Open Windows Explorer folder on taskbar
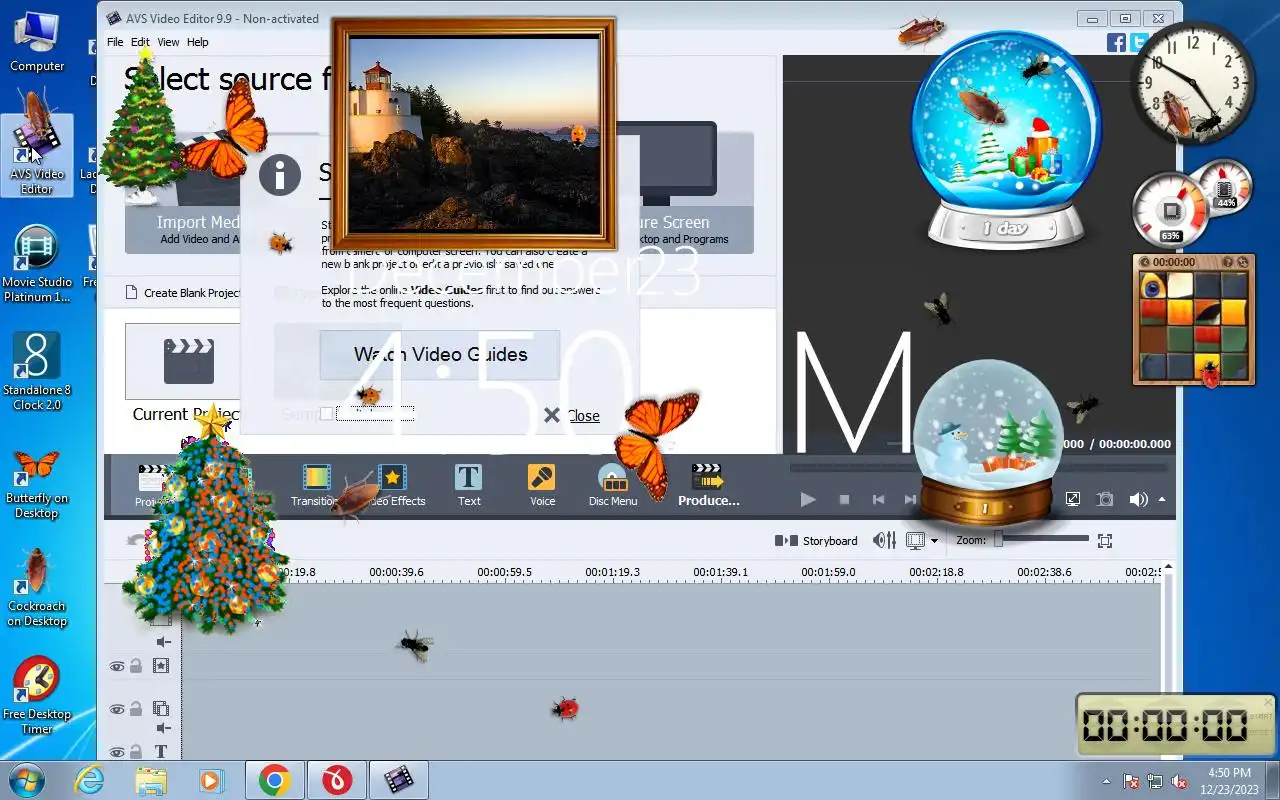 [151, 780]
